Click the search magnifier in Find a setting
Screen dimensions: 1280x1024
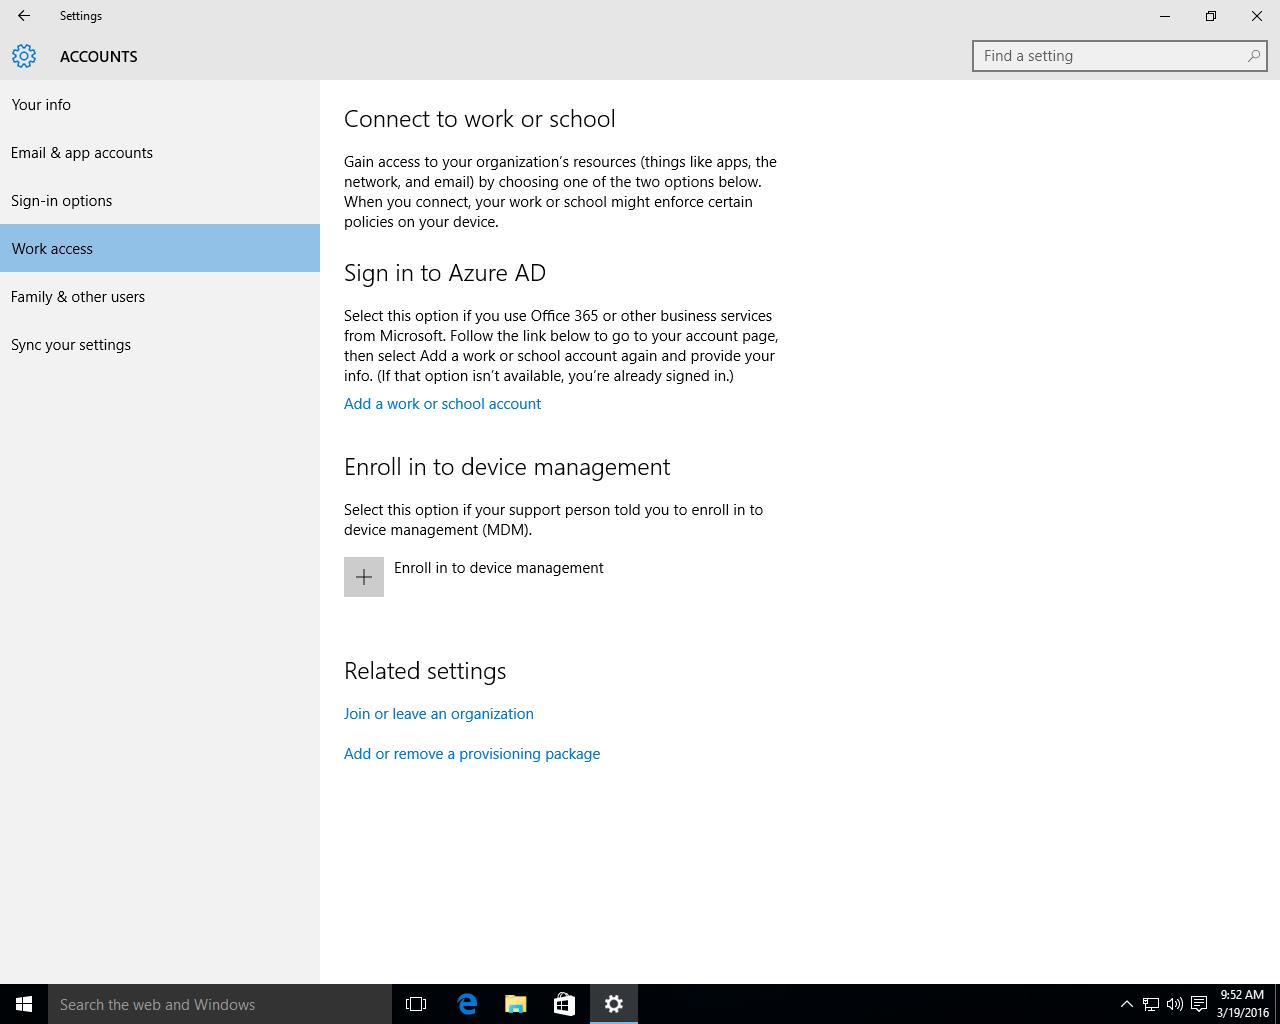point(1253,56)
